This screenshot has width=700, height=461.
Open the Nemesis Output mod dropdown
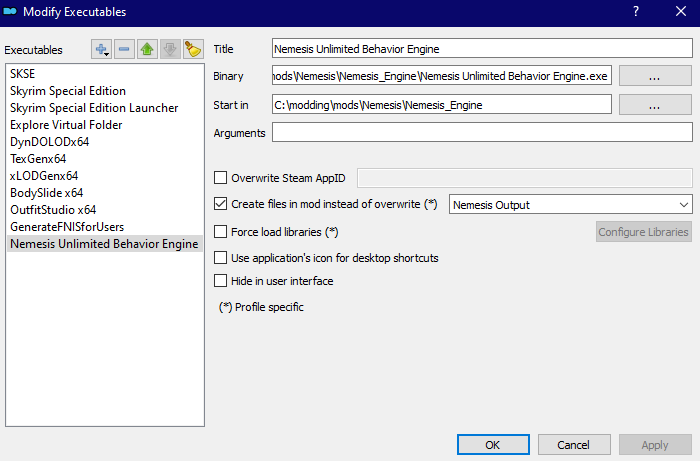pos(571,204)
